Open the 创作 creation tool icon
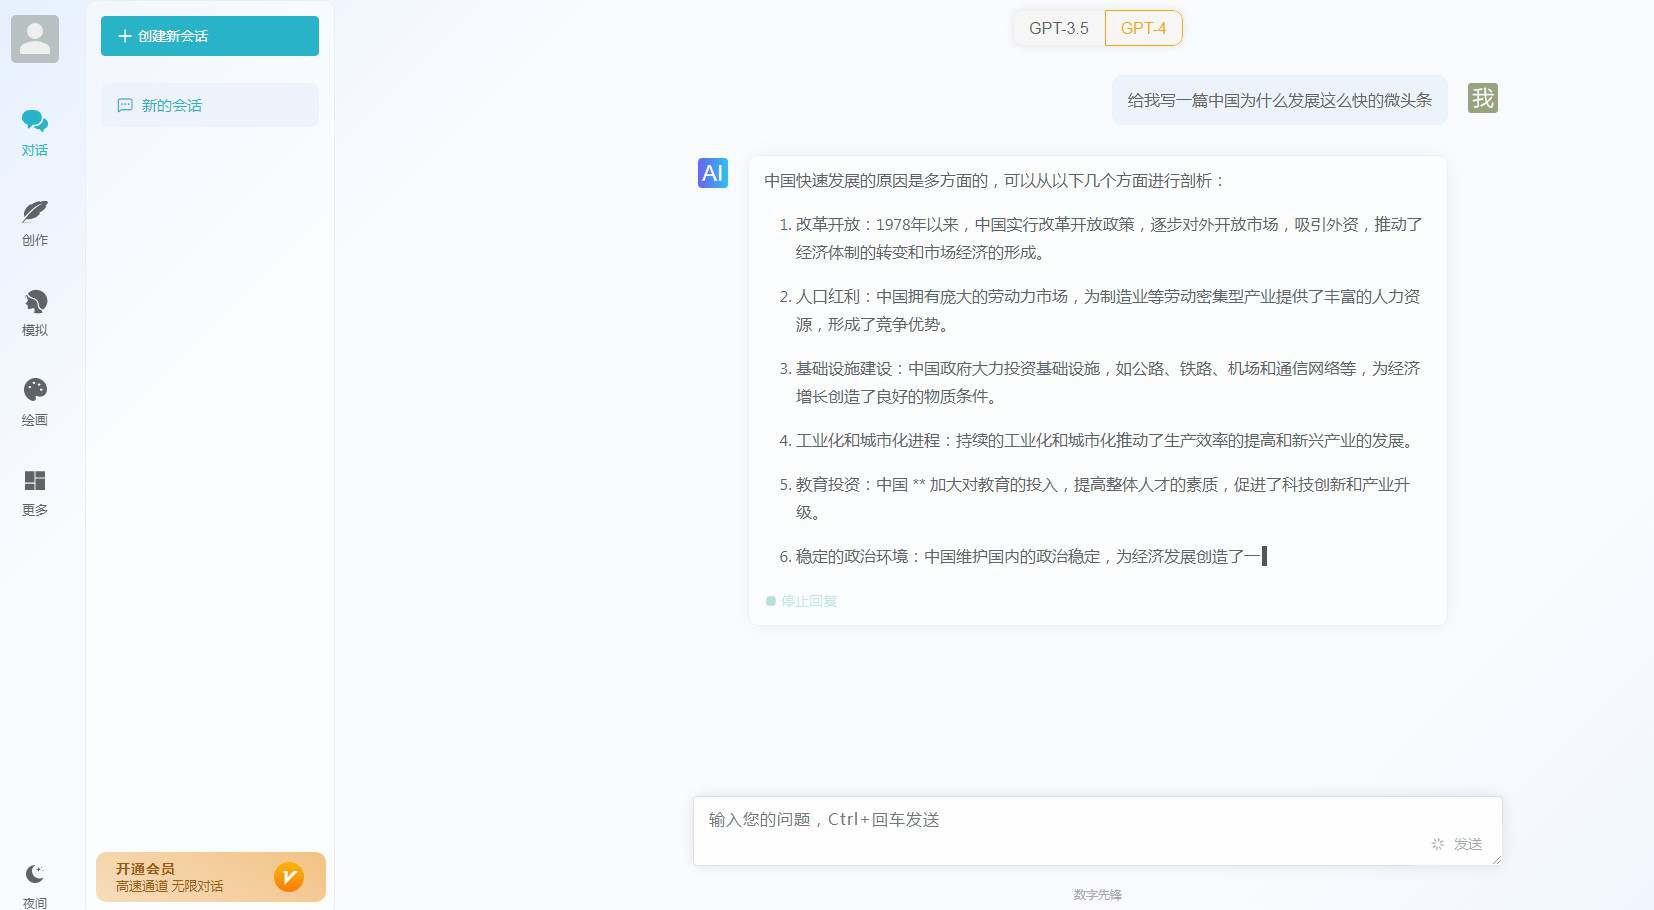The width and height of the screenshot is (1654, 910). [35, 212]
